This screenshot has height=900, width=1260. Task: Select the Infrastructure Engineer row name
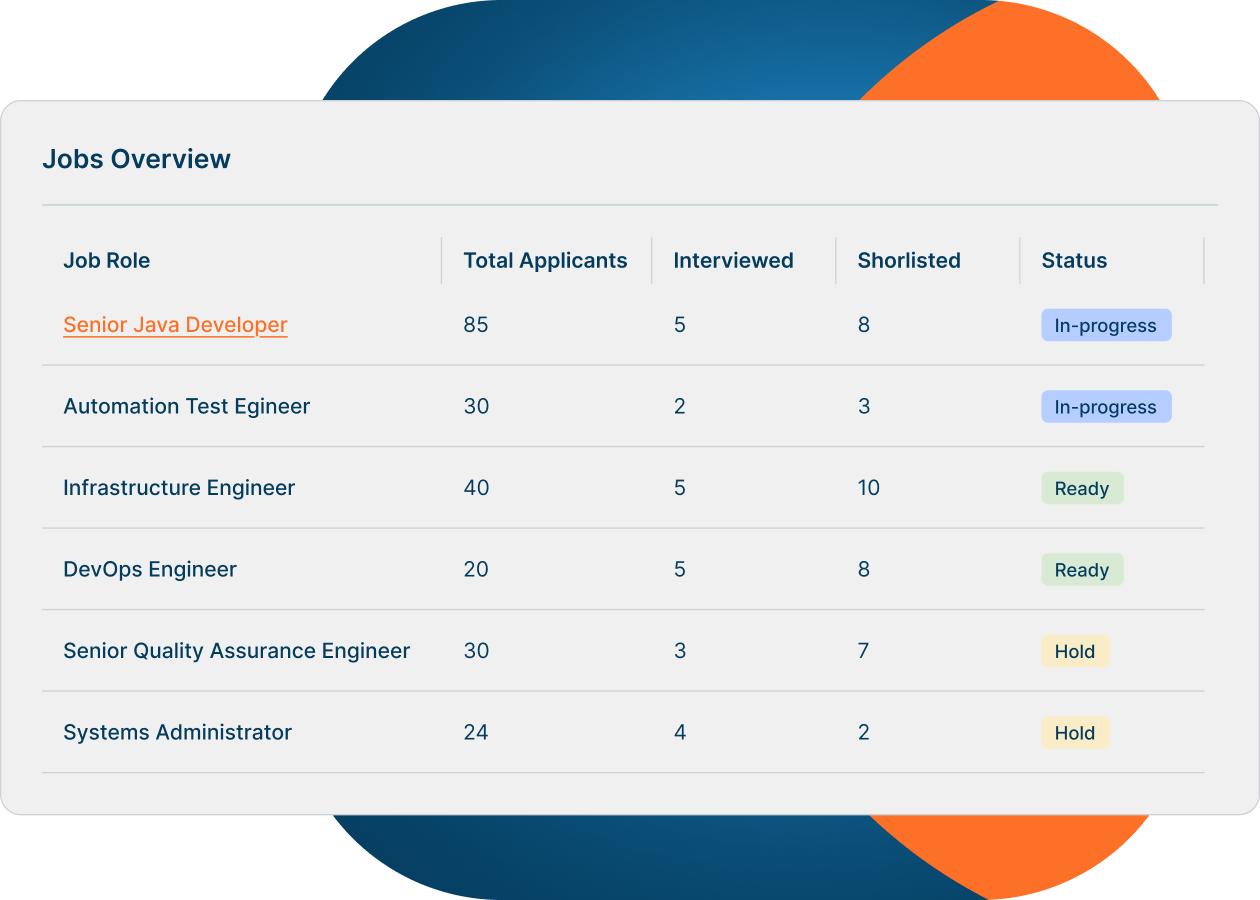point(179,488)
